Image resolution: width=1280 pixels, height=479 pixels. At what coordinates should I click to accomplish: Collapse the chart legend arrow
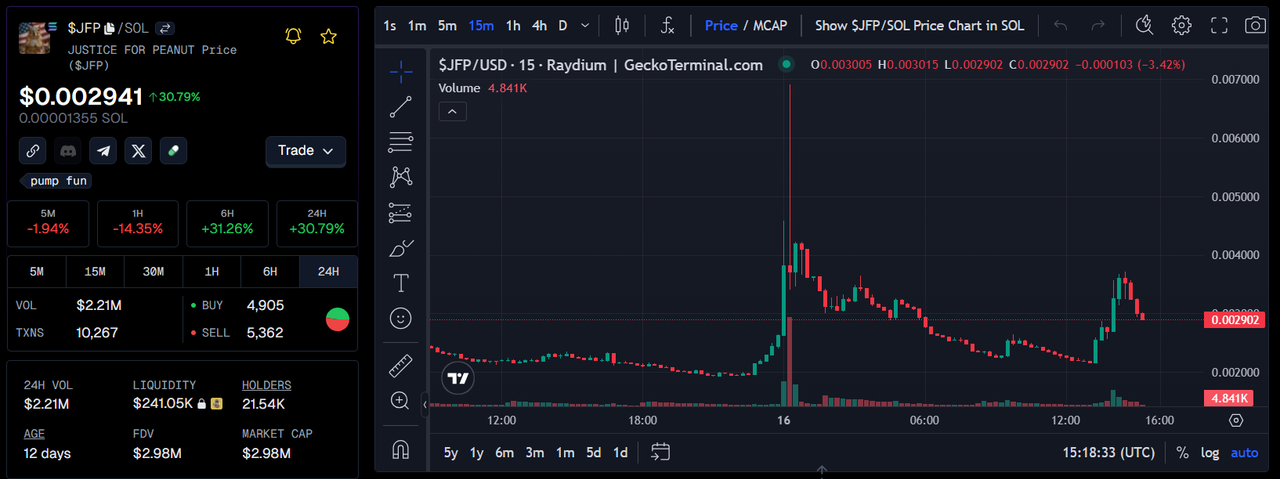click(452, 112)
